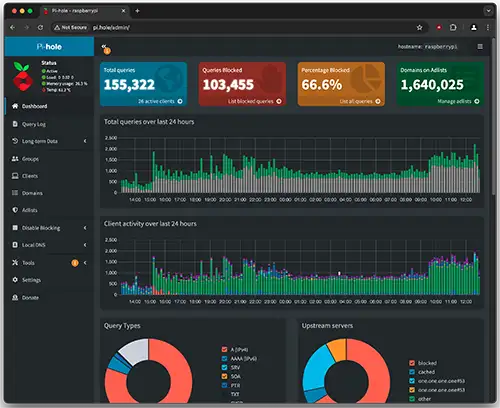Select Dashboard in the sidebar

[x=49, y=106]
